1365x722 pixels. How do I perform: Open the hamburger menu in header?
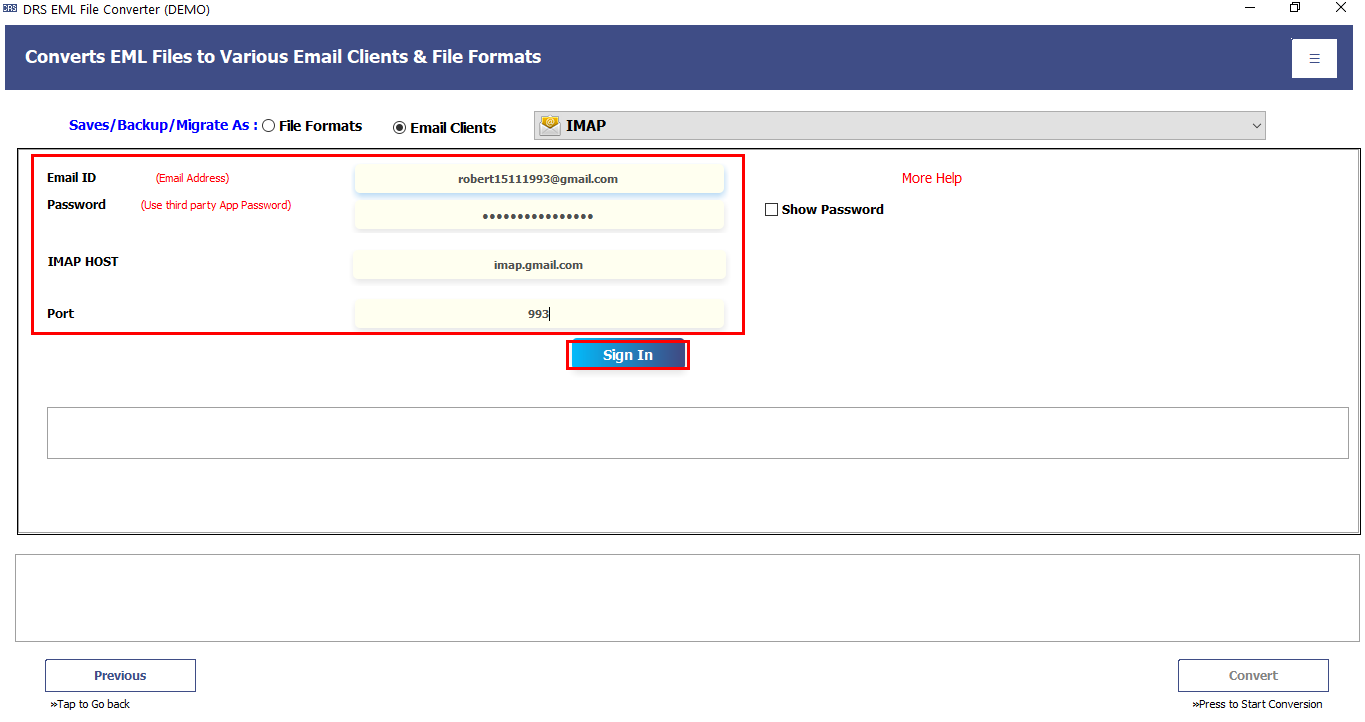[1314, 59]
